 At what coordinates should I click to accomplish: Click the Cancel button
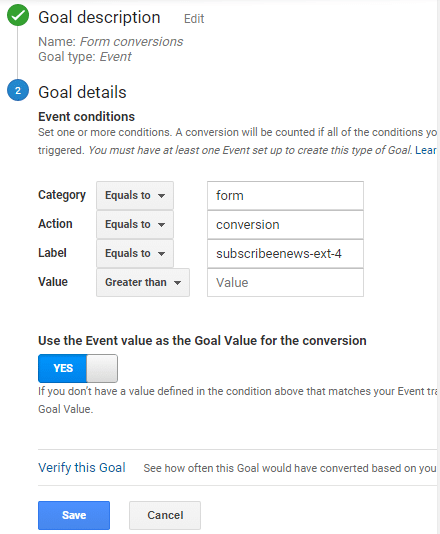point(165,515)
